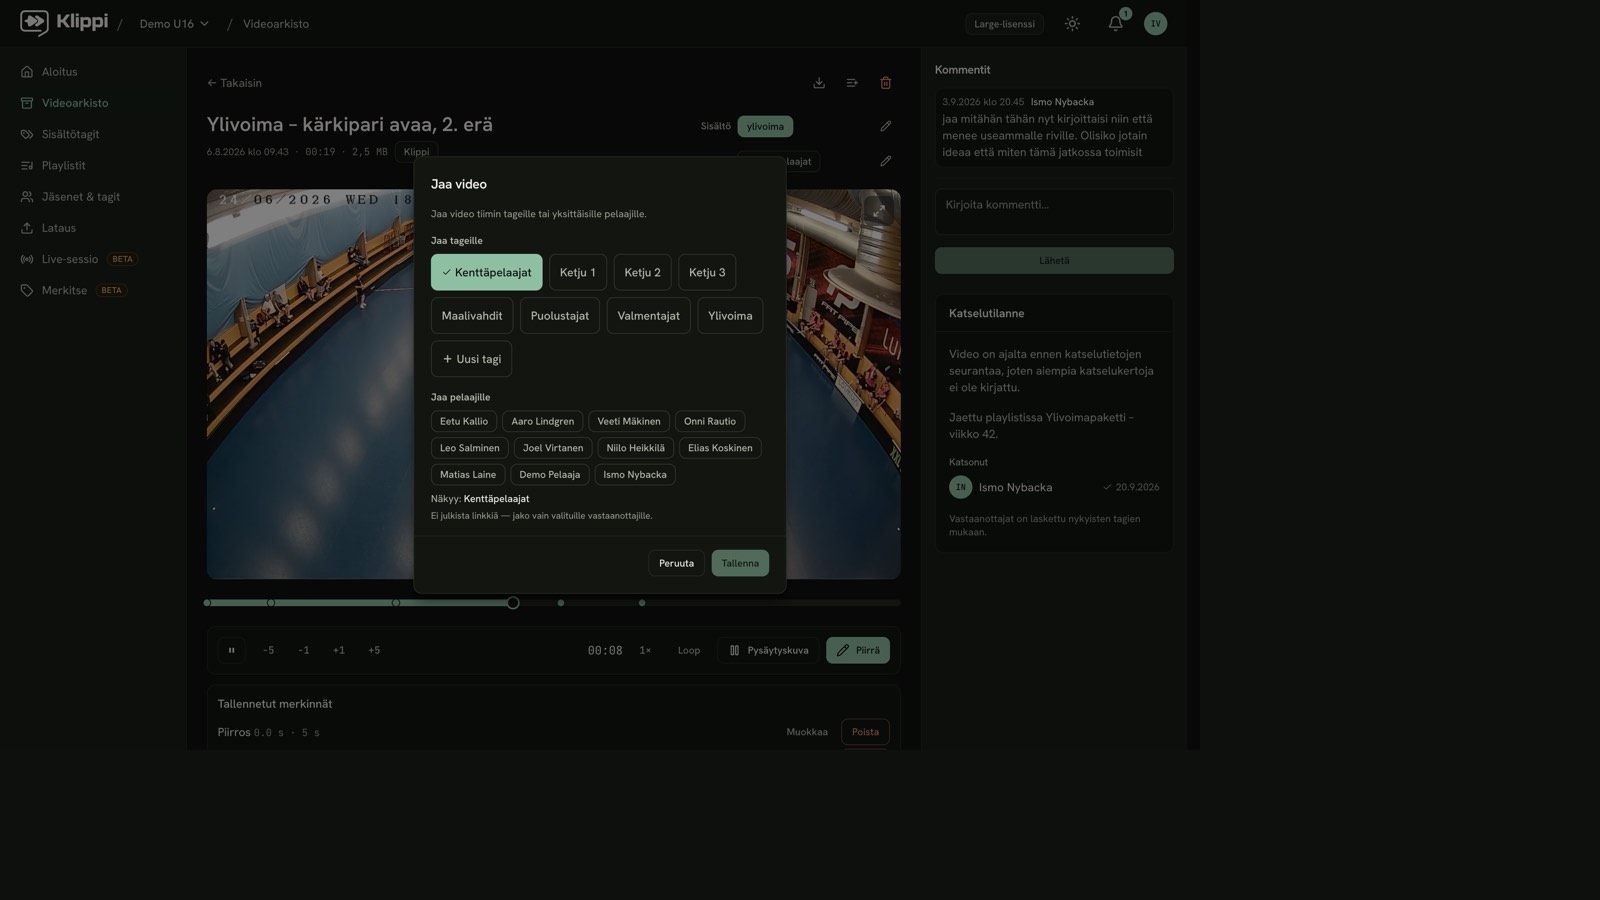Click the comment input field
Screen dimensions: 1600x900
(x=1054, y=212)
